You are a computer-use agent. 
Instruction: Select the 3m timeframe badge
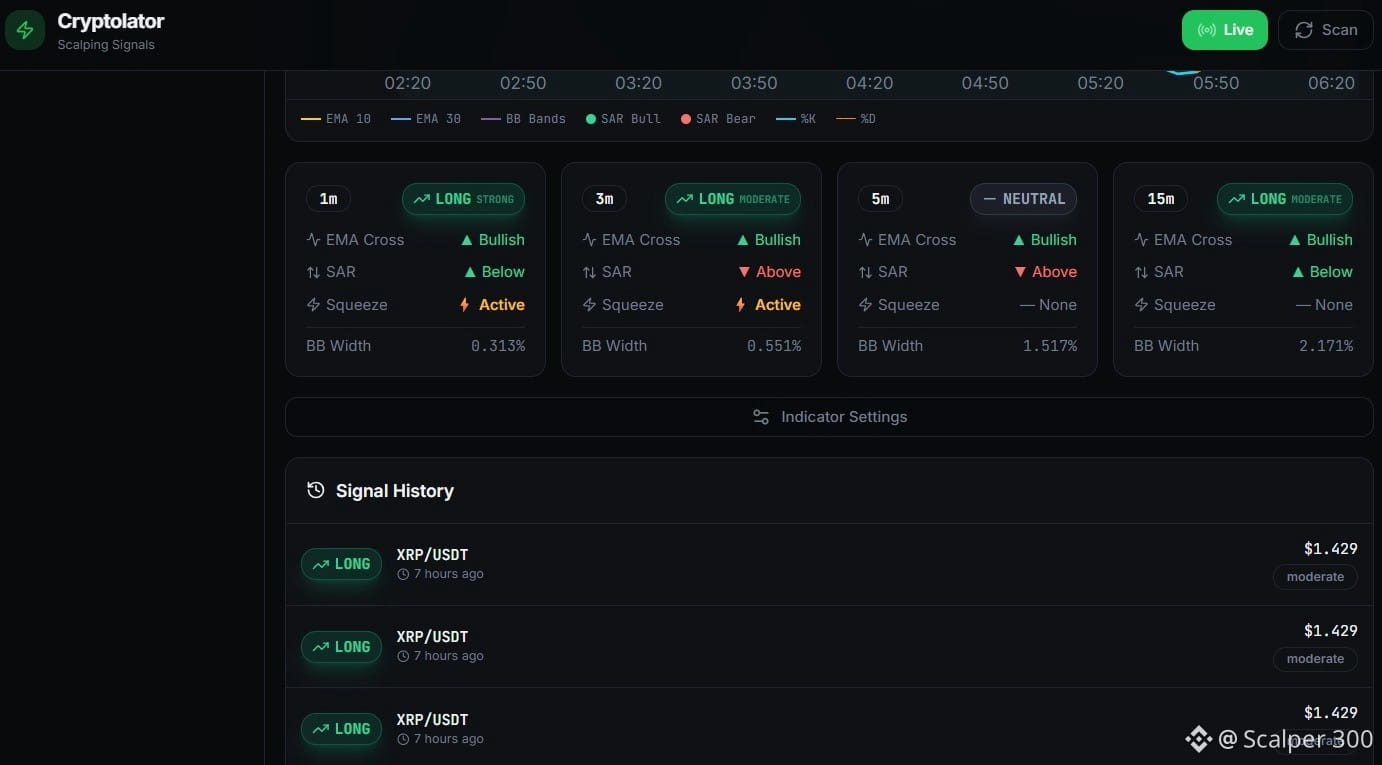(x=604, y=199)
